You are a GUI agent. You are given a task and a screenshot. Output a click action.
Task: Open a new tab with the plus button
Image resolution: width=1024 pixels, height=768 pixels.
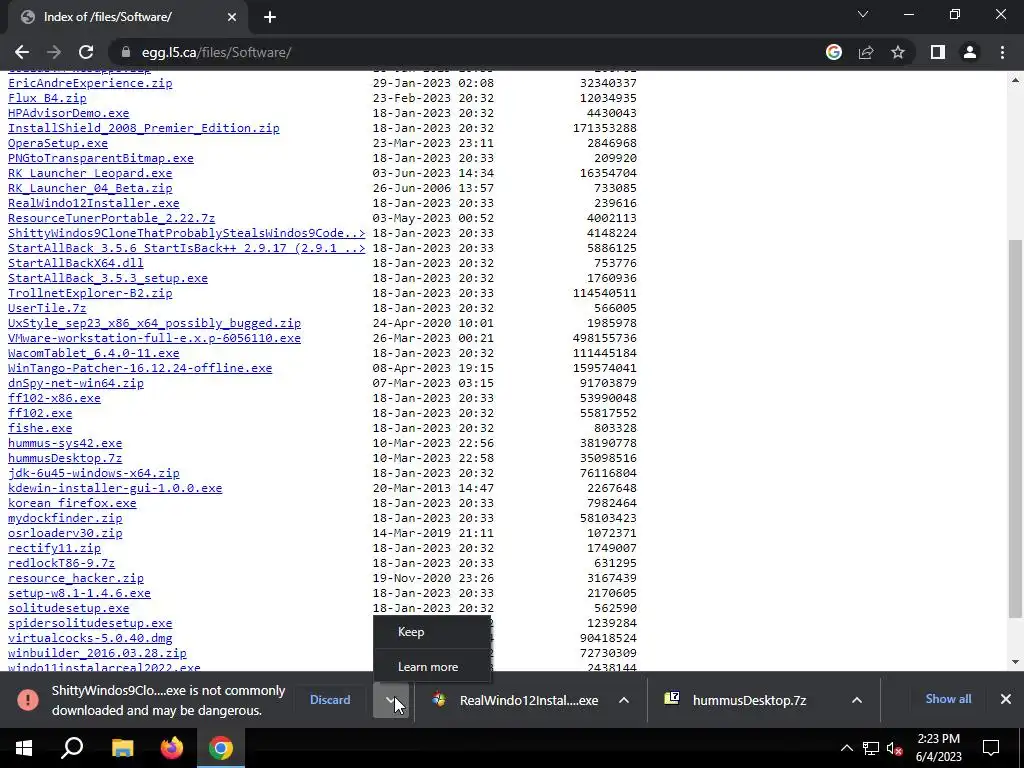[270, 17]
